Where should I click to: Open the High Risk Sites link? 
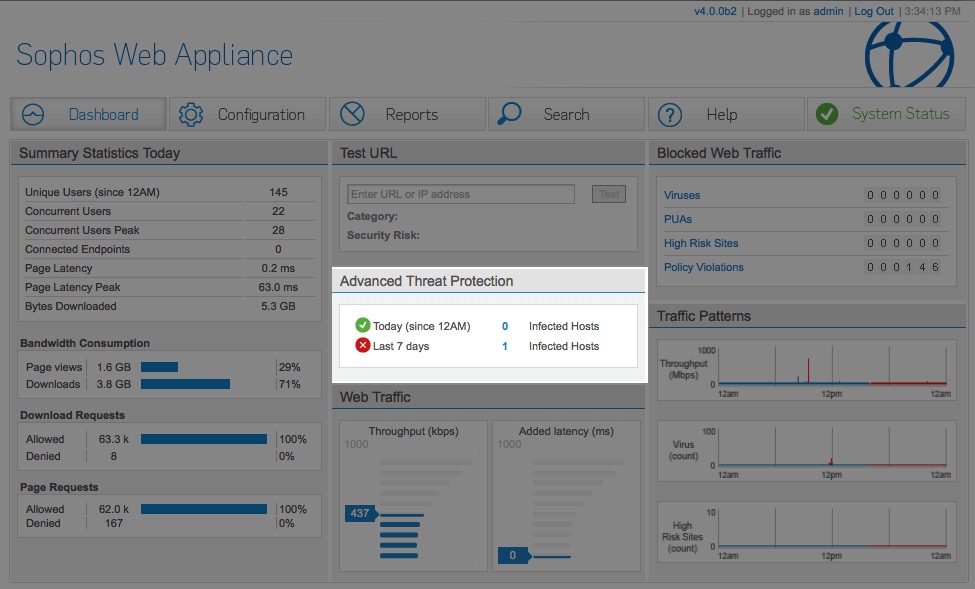(x=701, y=243)
